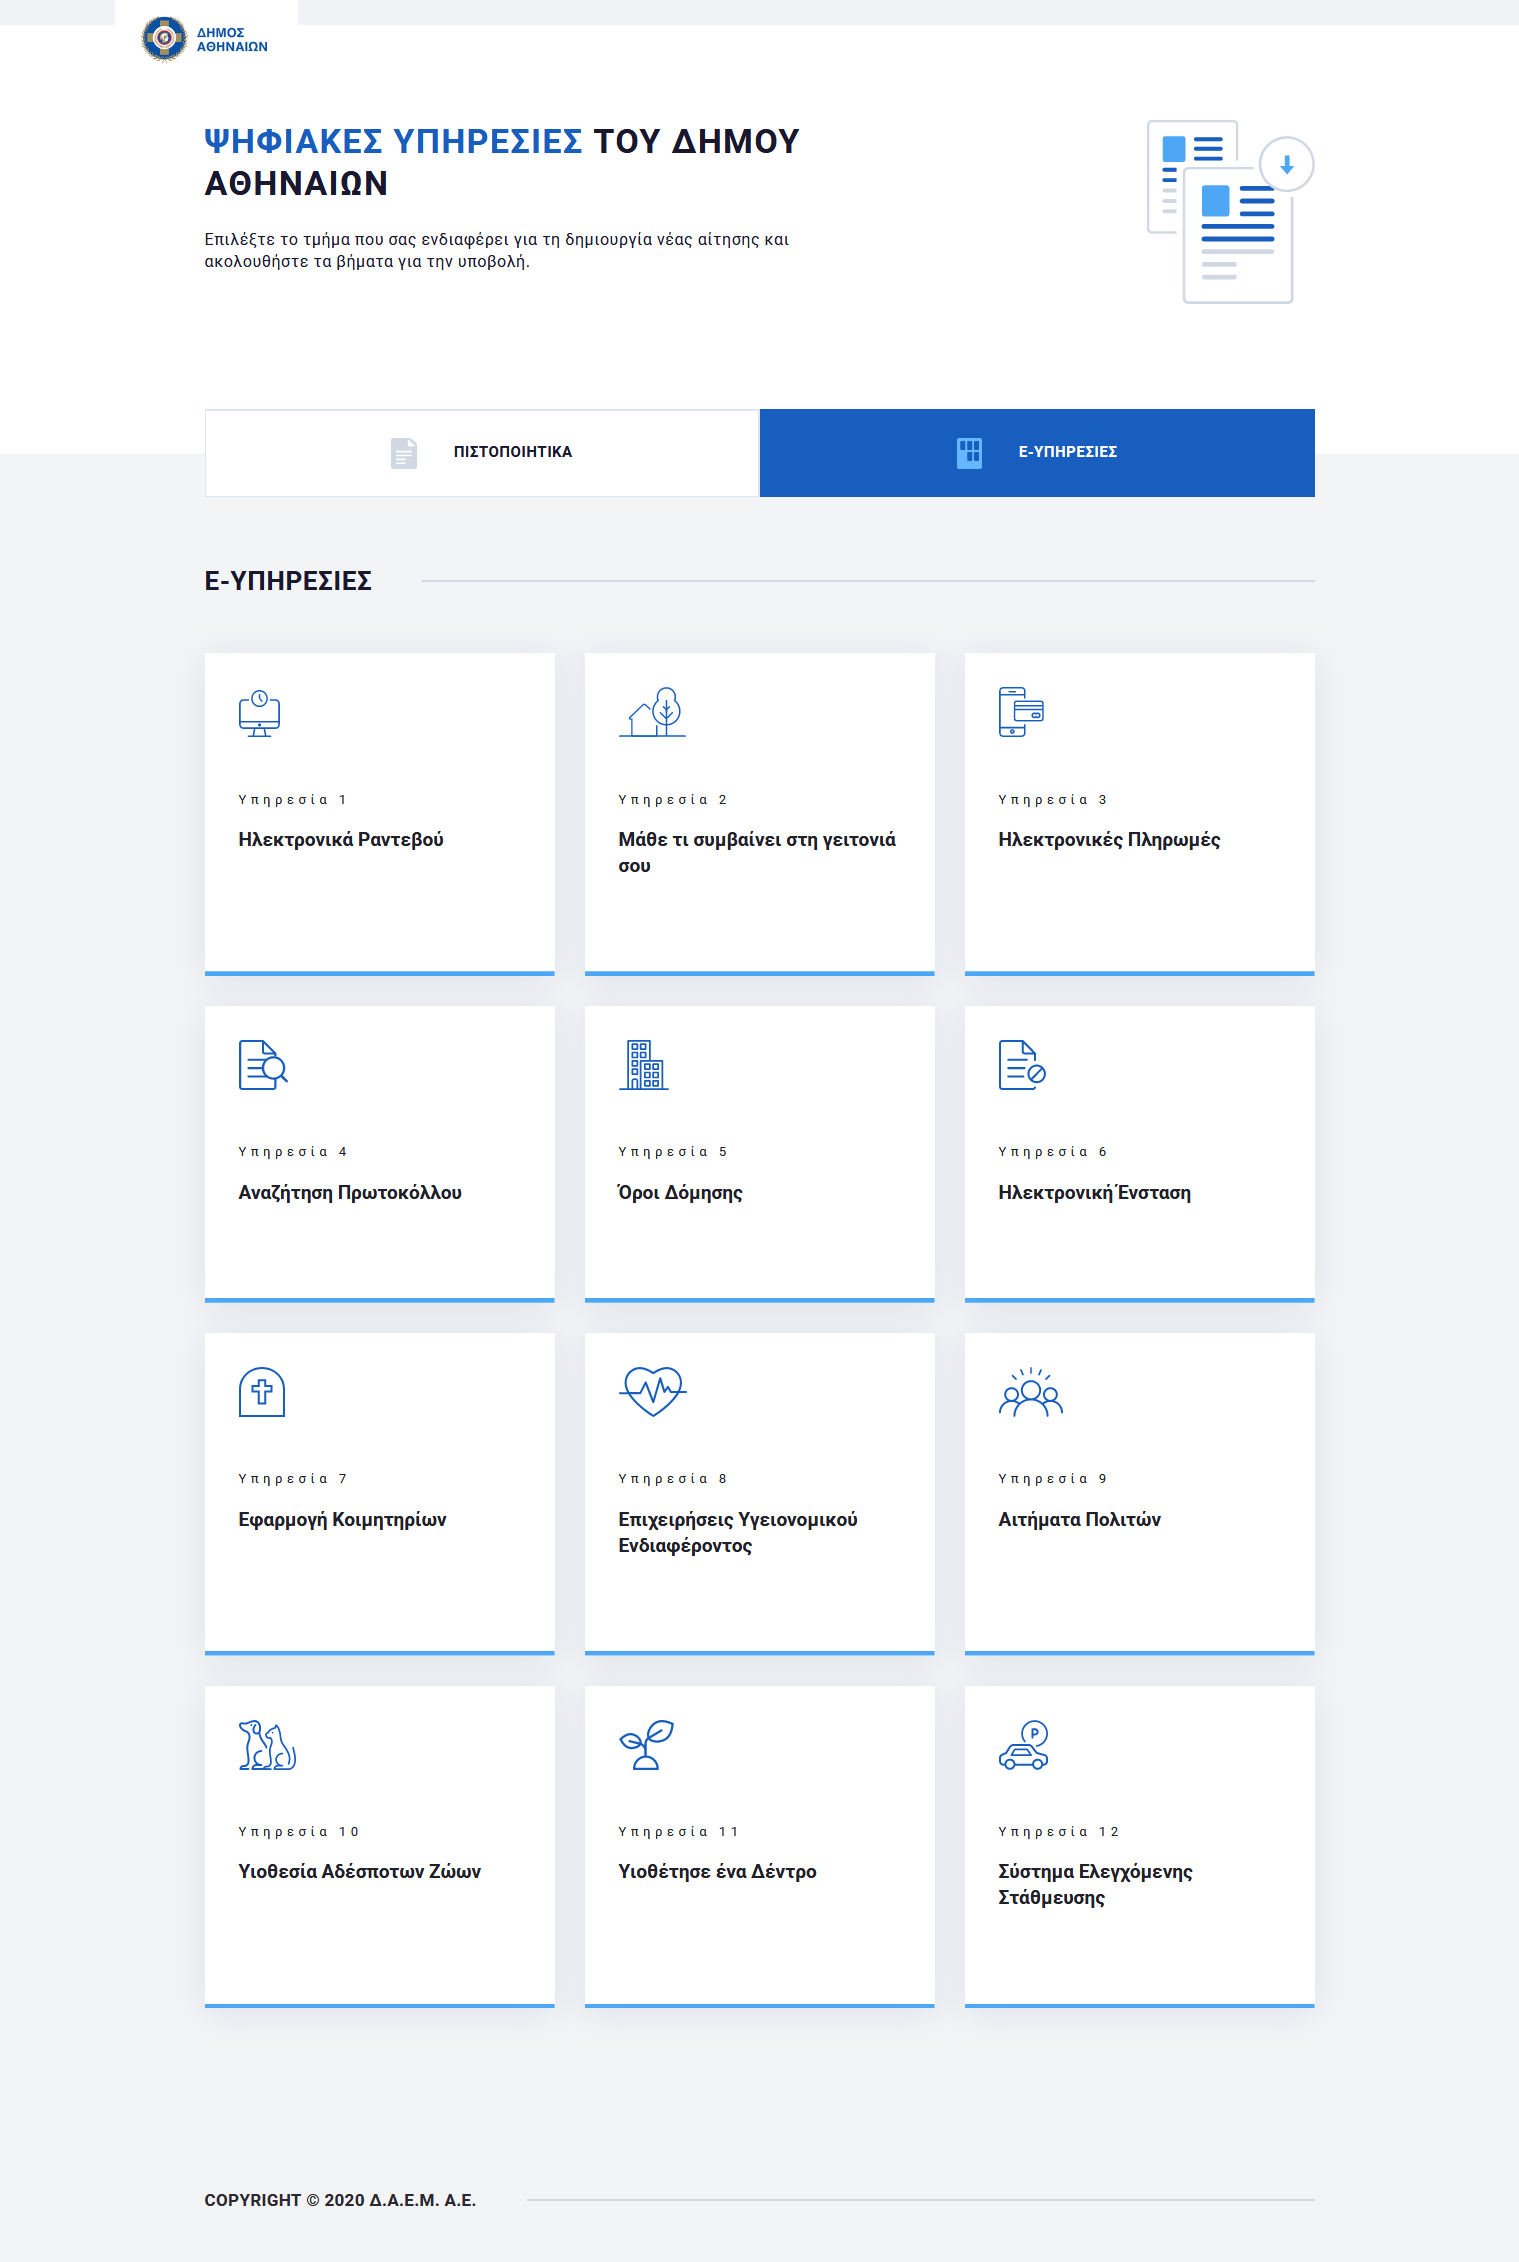Click the phone and card payments icon
Image resolution: width=1519 pixels, height=2262 pixels.
pos(1020,712)
